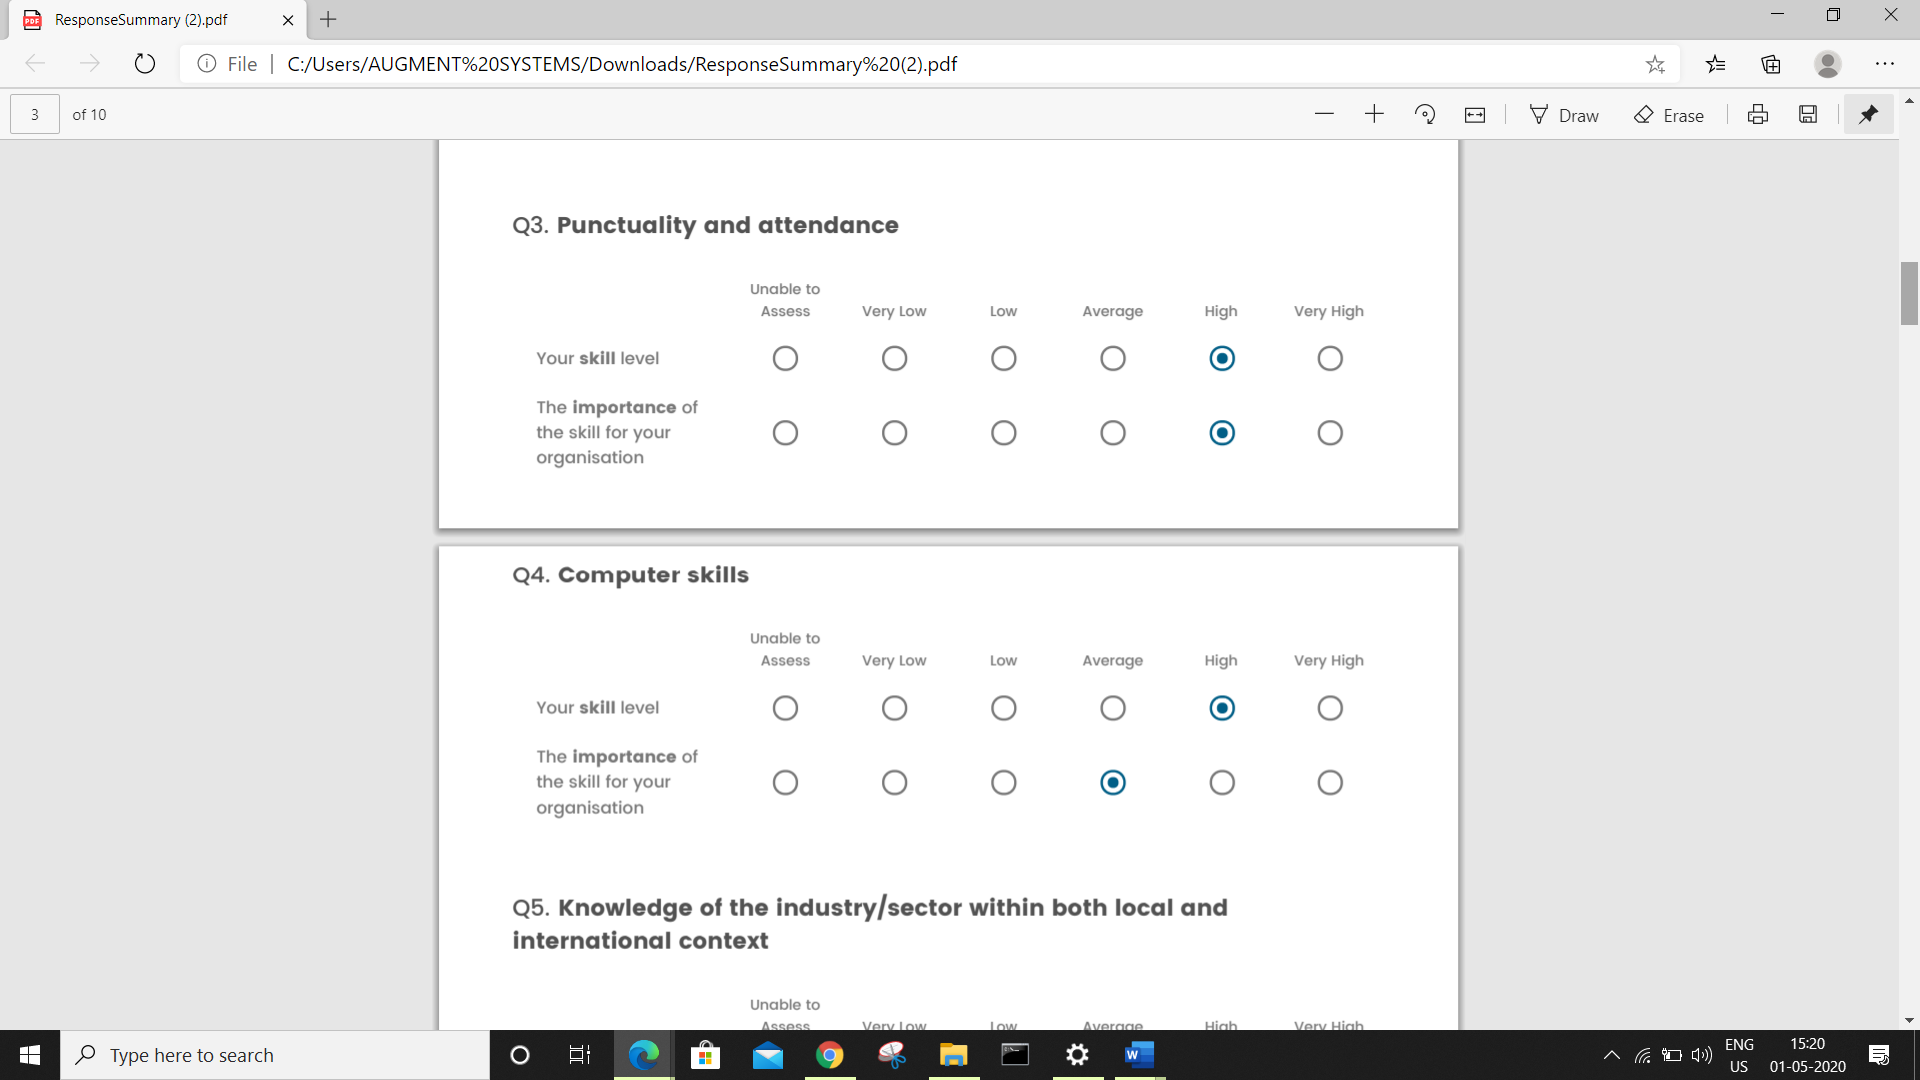This screenshot has height=1080, width=1920.
Task: Select the Draw tool
Action: point(1564,115)
